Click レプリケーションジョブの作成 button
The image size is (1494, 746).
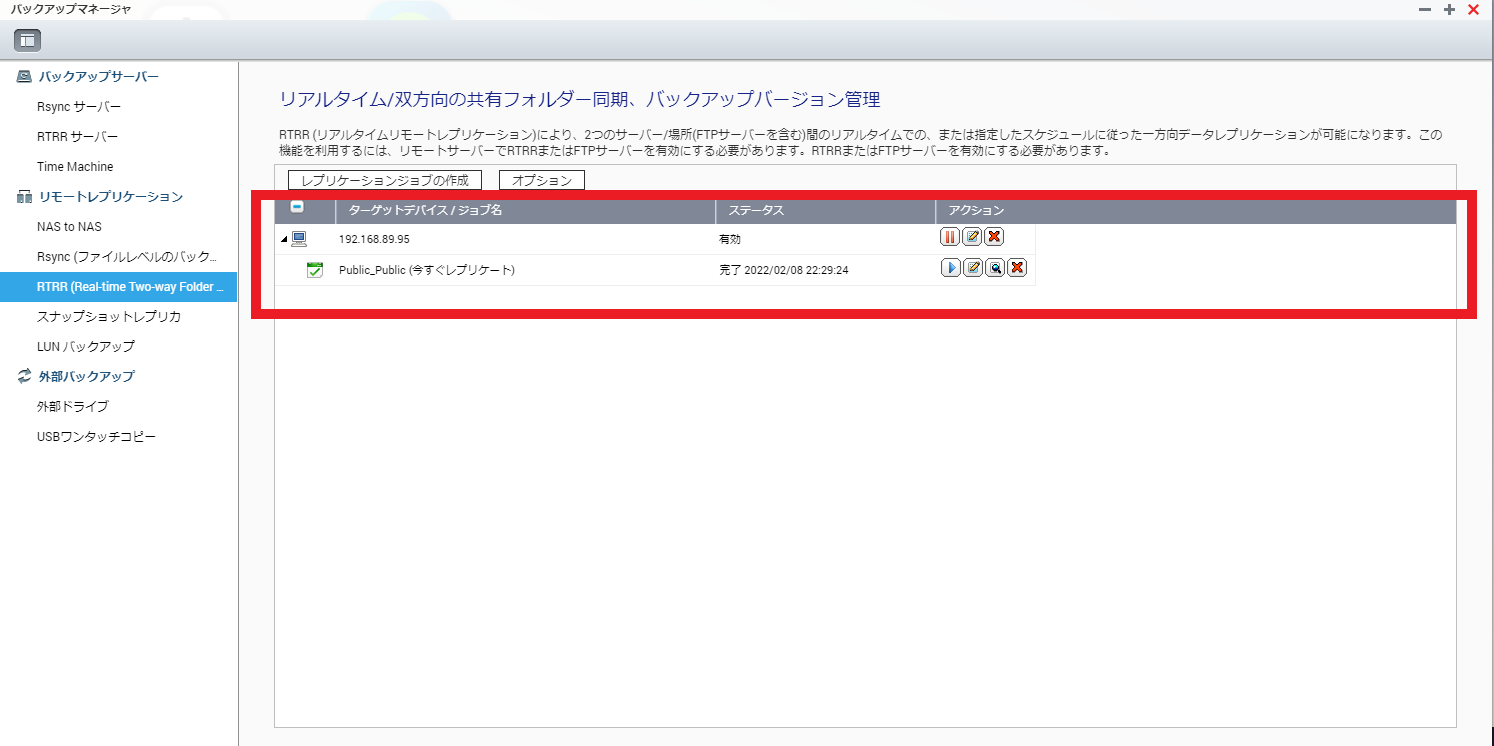tap(385, 180)
